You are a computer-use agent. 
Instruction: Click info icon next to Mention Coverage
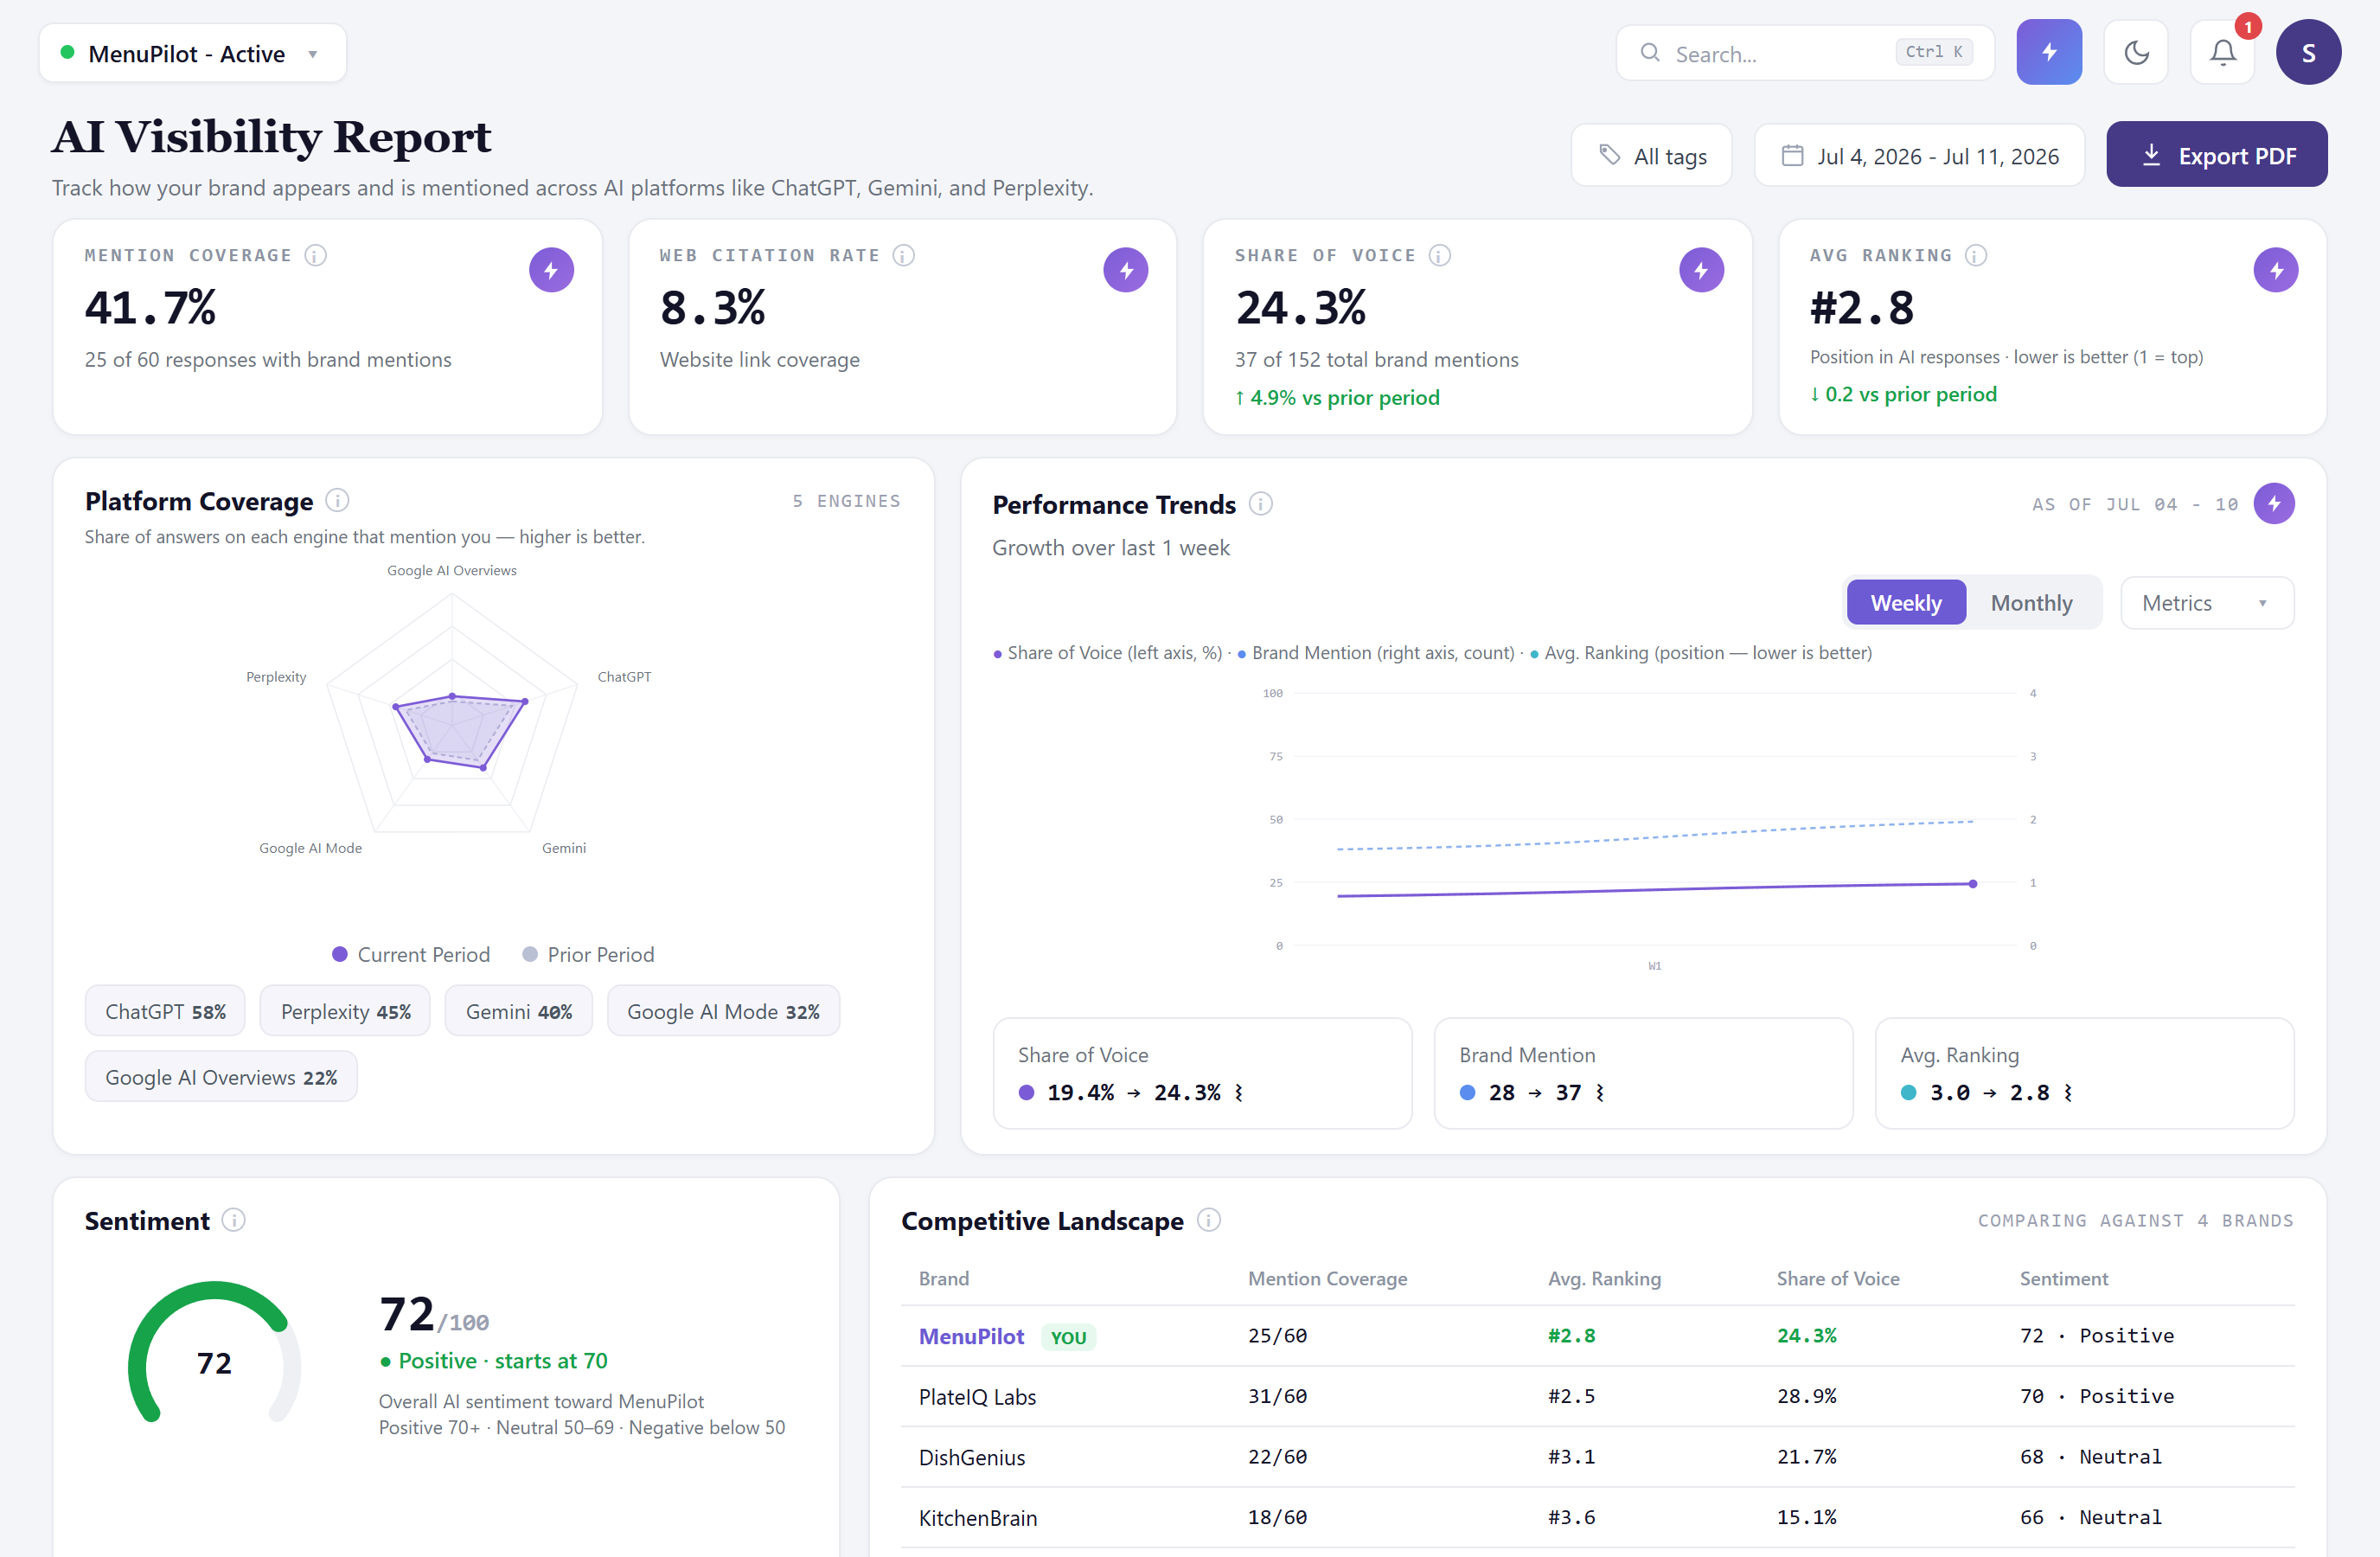coord(316,255)
